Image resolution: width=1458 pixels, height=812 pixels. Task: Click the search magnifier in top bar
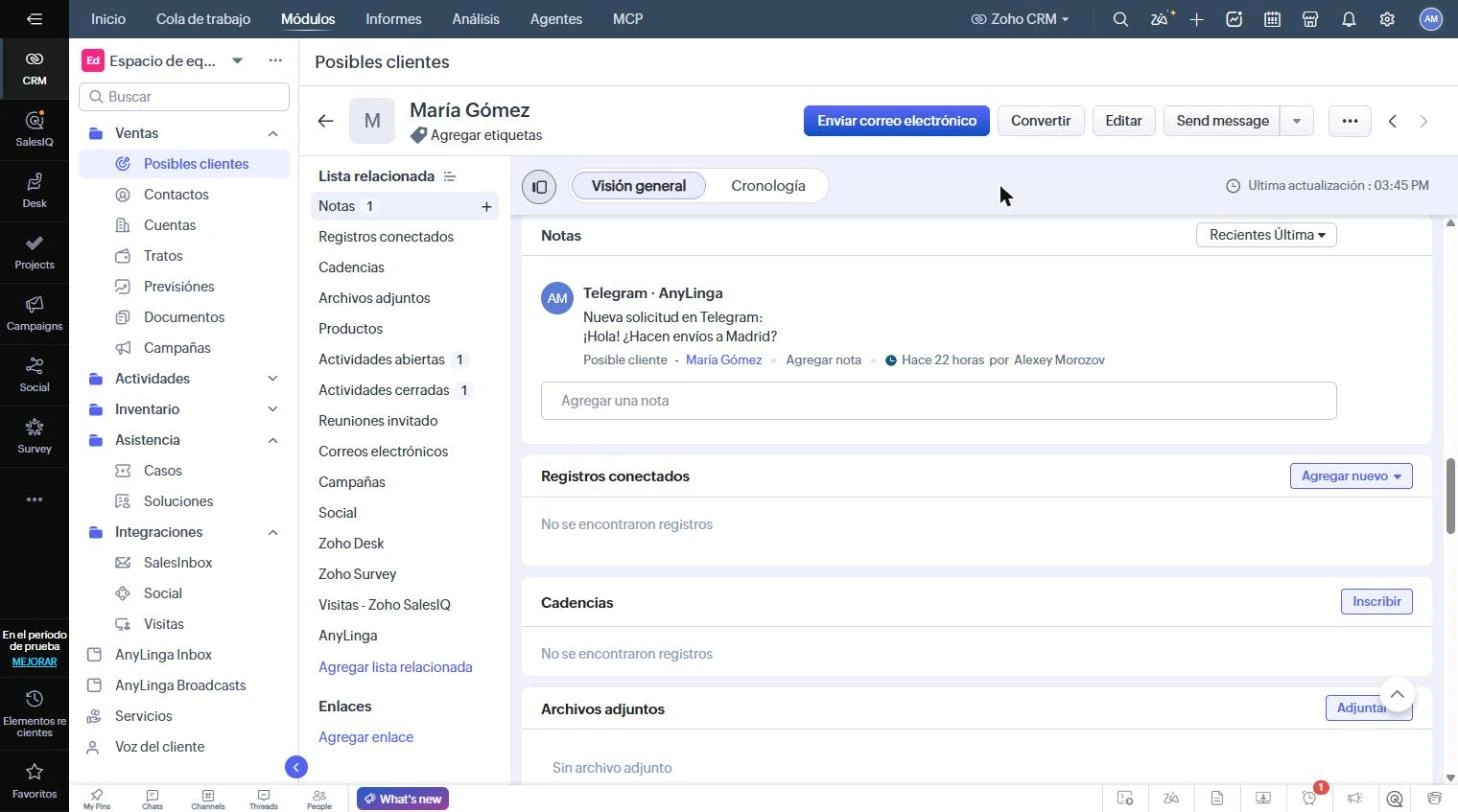1121,19
